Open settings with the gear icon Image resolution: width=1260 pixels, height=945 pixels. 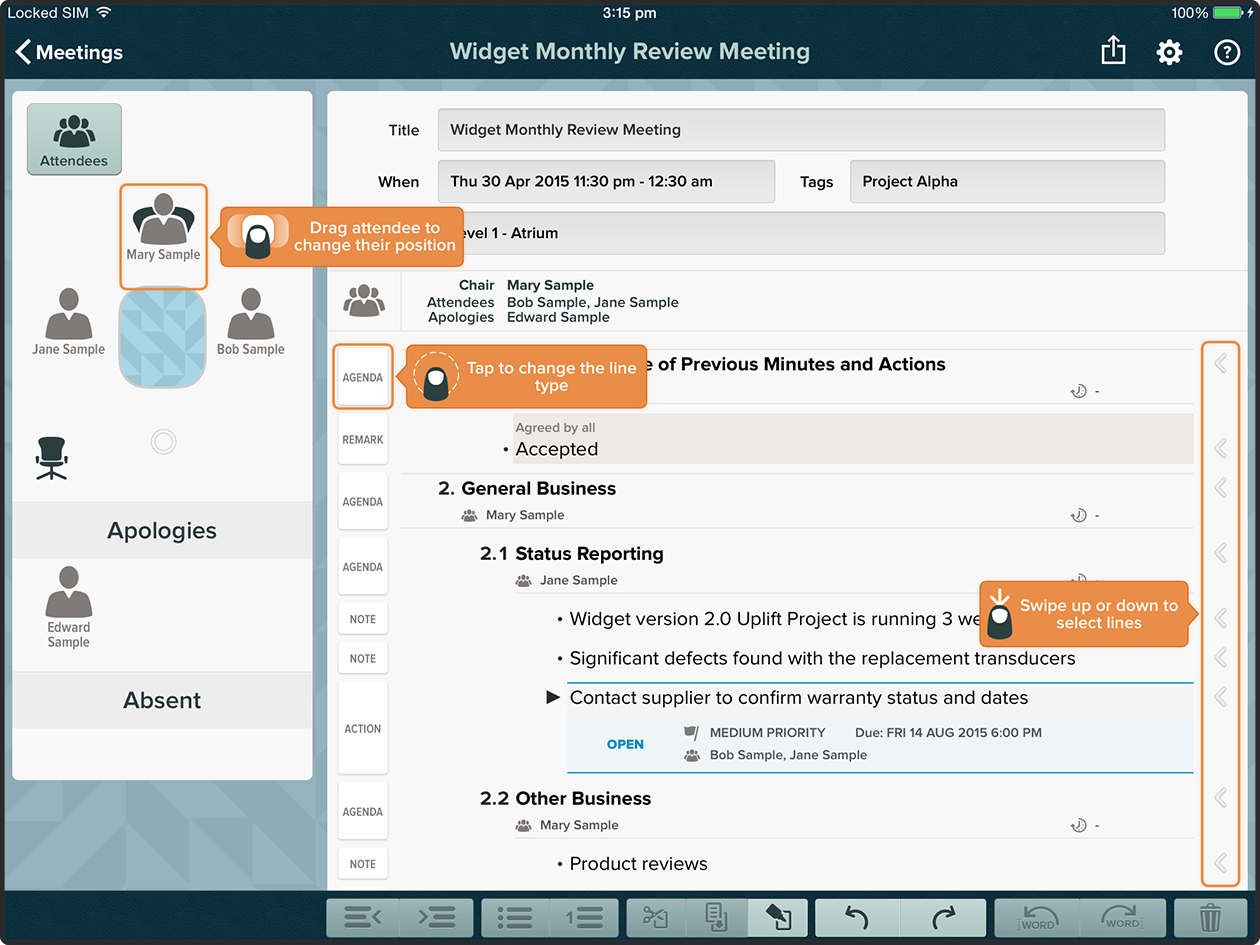[1169, 52]
